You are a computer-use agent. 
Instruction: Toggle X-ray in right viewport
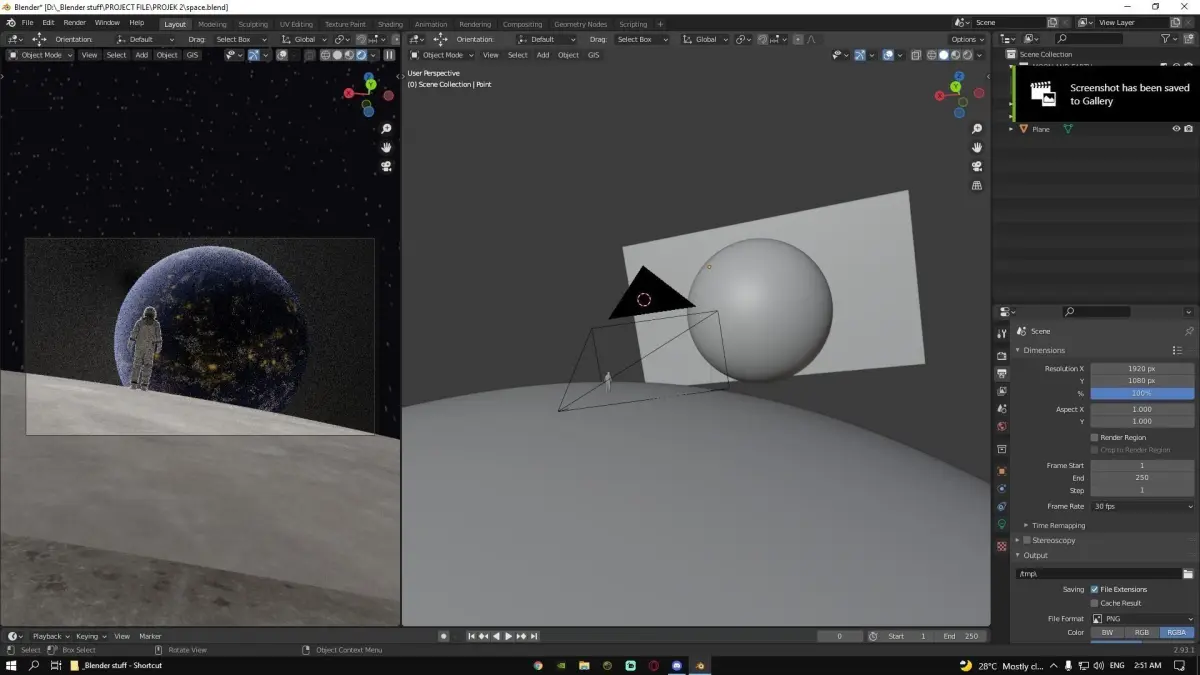(915, 55)
